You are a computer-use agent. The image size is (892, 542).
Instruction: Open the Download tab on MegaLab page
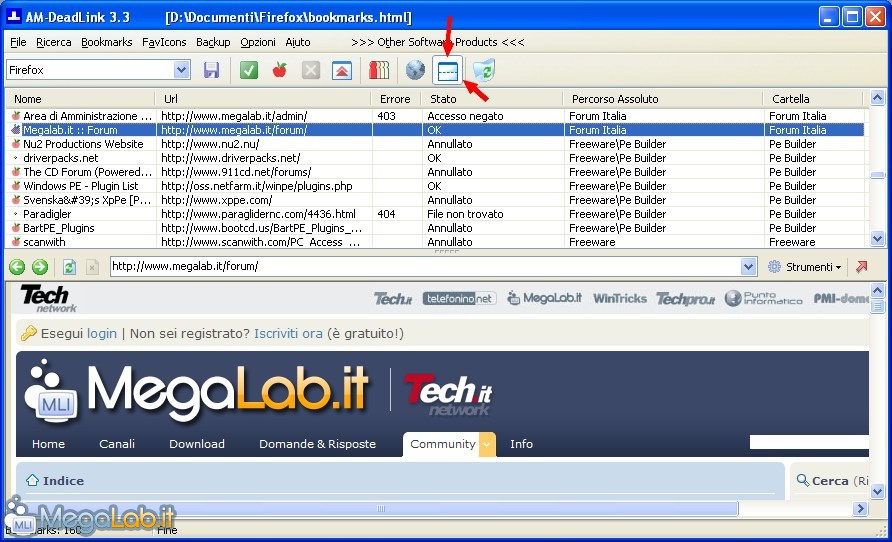click(x=197, y=444)
